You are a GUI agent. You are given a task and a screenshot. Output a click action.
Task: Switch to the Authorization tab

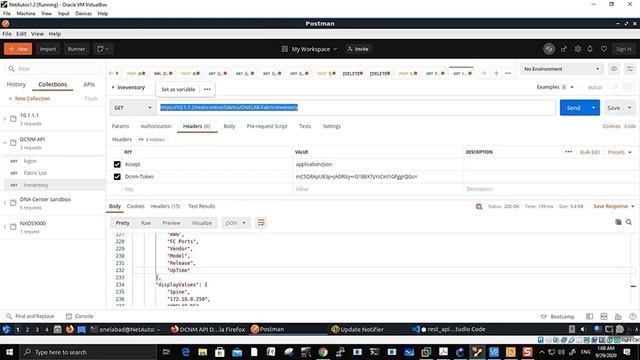coord(156,126)
